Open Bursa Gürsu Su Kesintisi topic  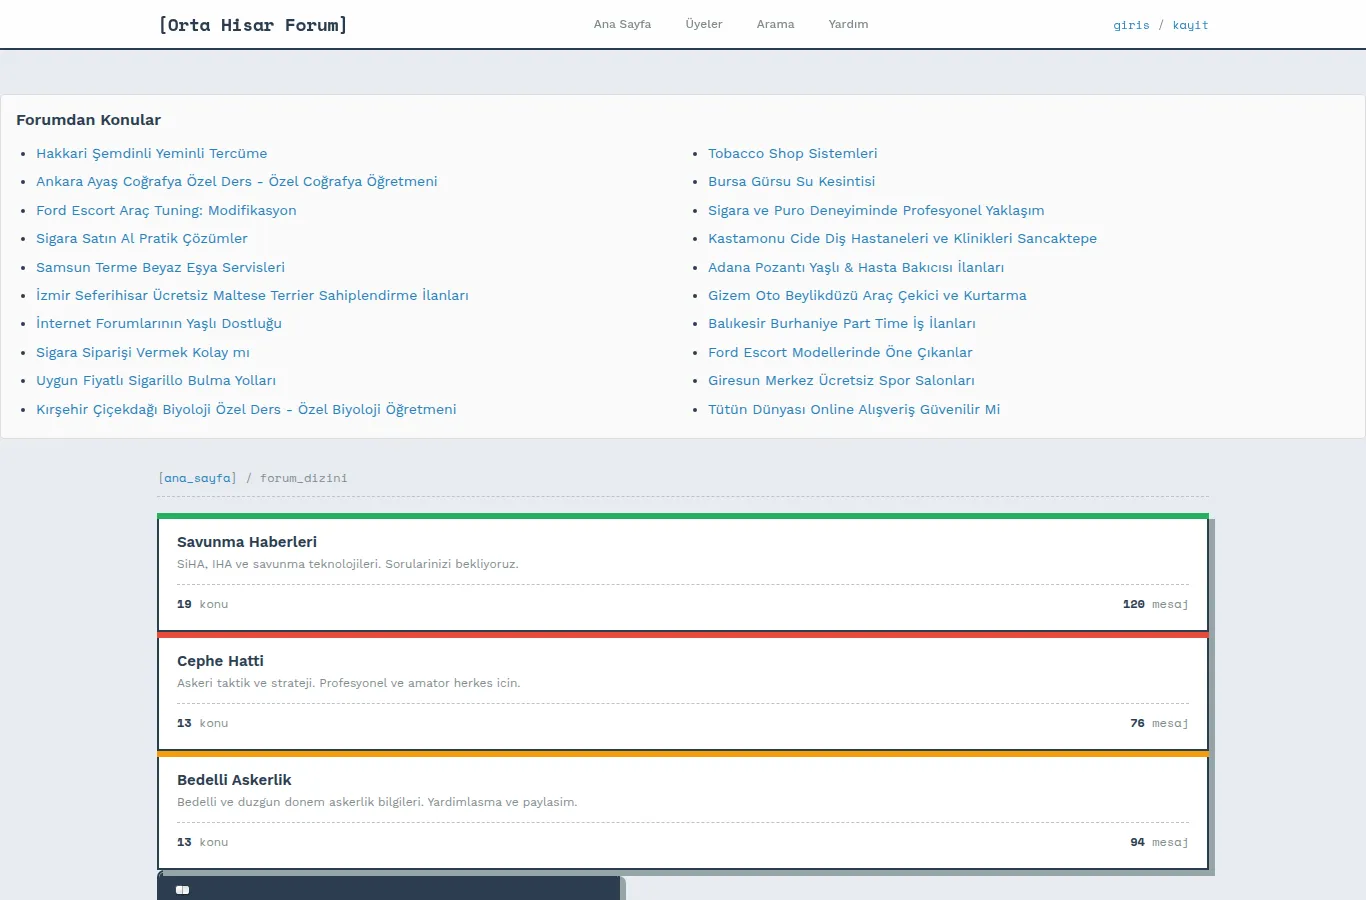click(x=791, y=181)
